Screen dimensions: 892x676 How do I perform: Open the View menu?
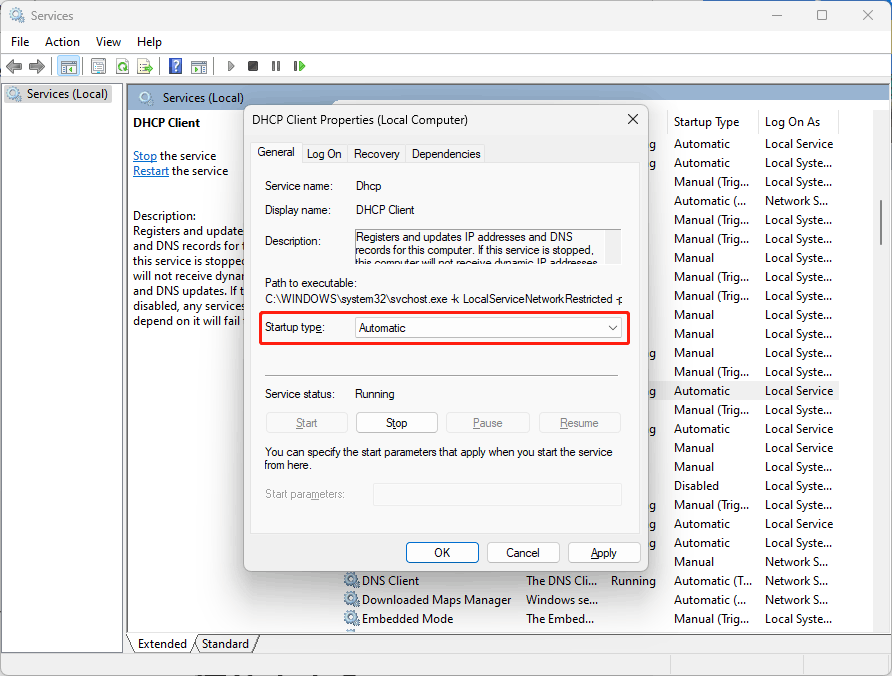(x=108, y=42)
